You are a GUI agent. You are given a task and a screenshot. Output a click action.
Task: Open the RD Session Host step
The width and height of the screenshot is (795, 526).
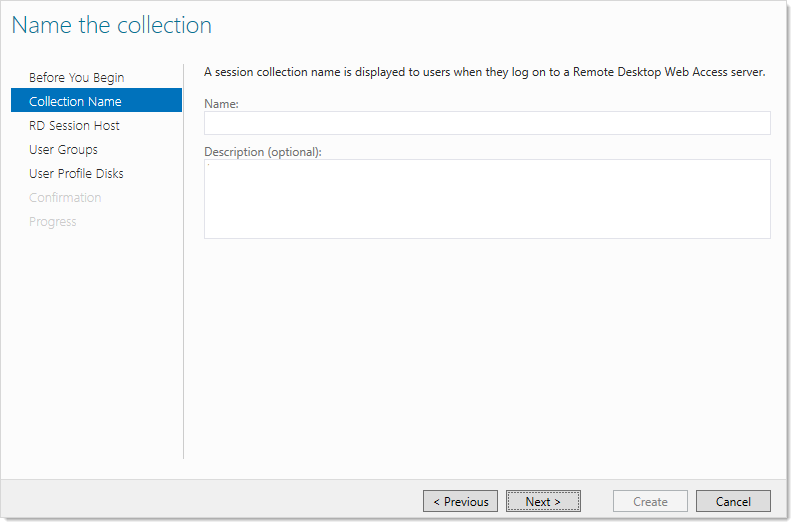(x=74, y=125)
